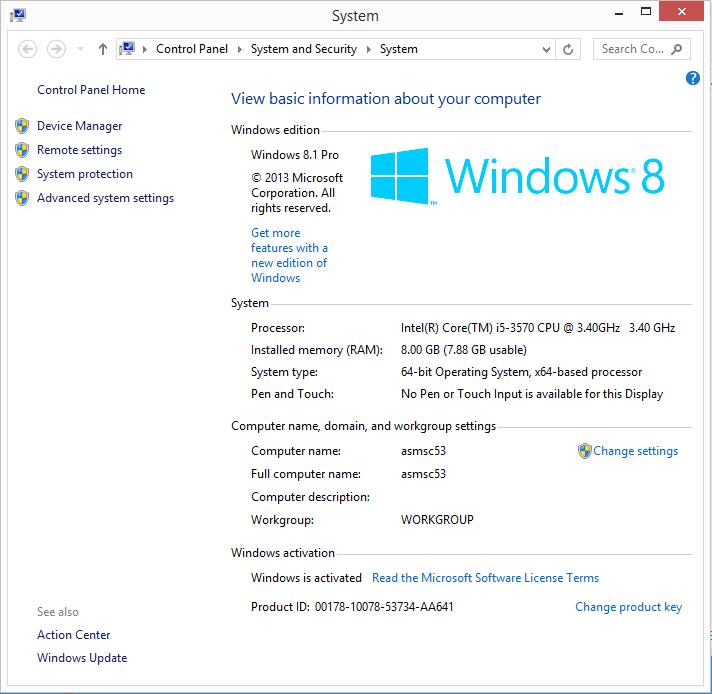Click Change settings link
This screenshot has height=694, width=712.
[635, 451]
